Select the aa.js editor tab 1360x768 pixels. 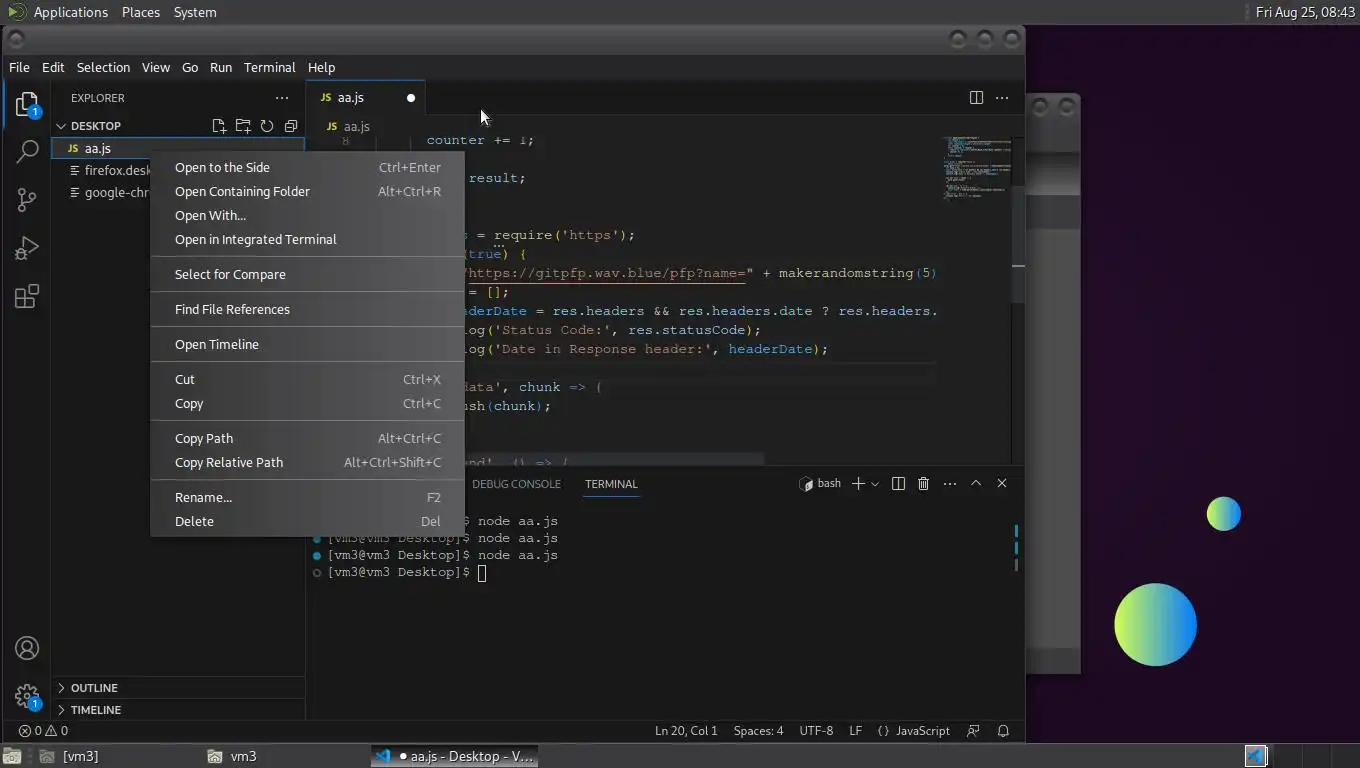coord(366,98)
